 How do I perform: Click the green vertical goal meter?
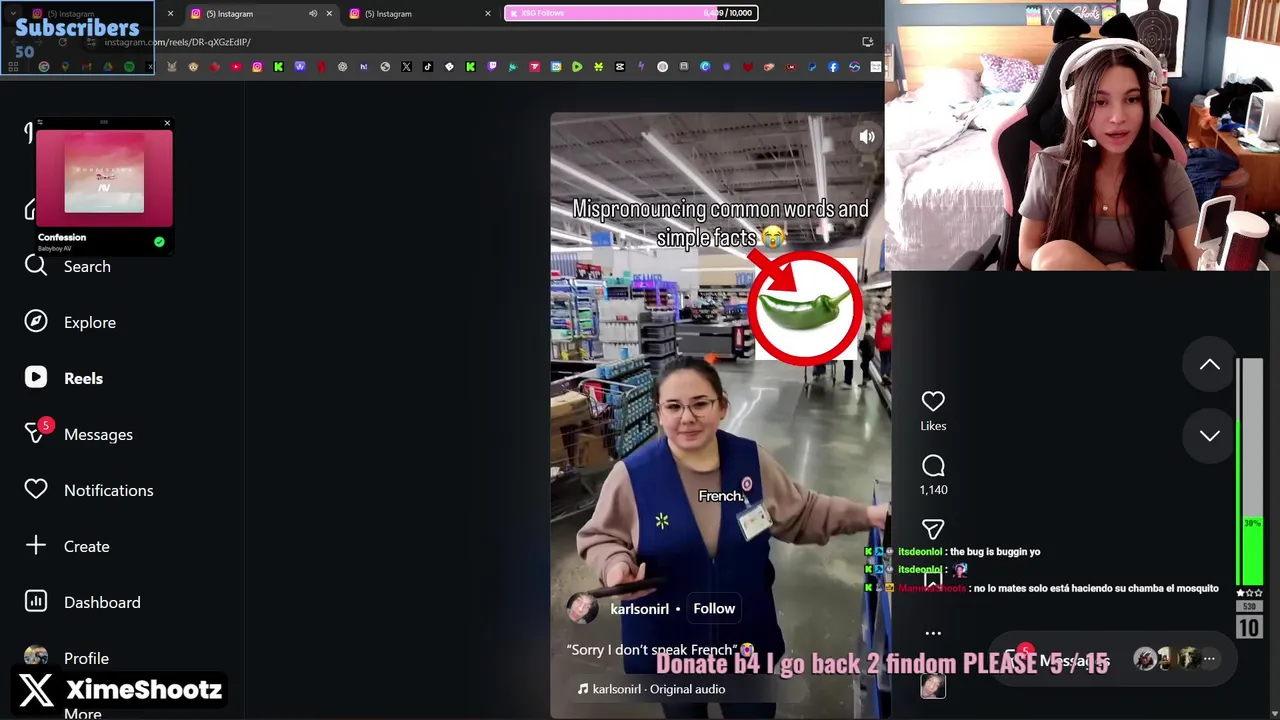pyautogui.click(x=1250, y=472)
